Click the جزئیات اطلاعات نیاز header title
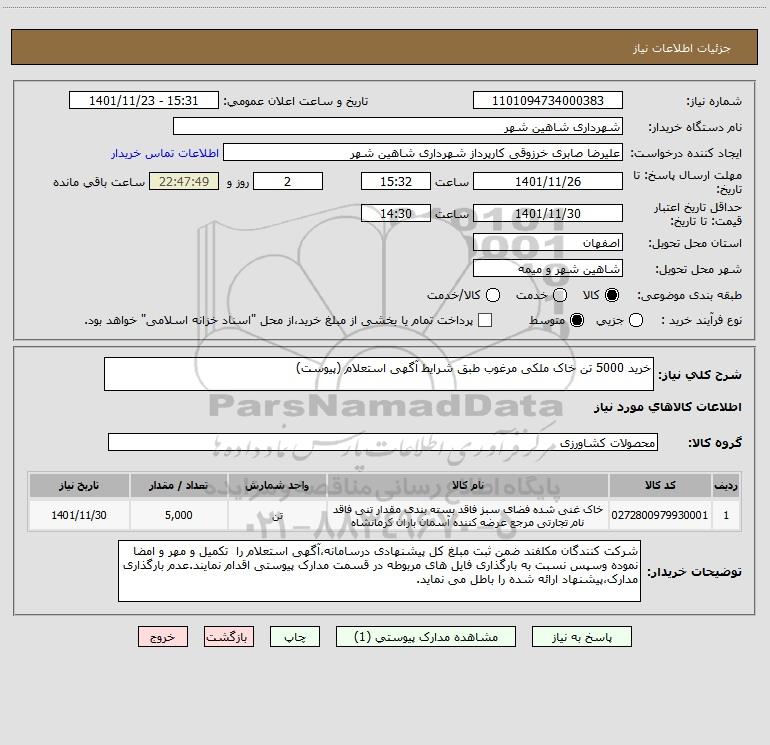 tap(681, 48)
